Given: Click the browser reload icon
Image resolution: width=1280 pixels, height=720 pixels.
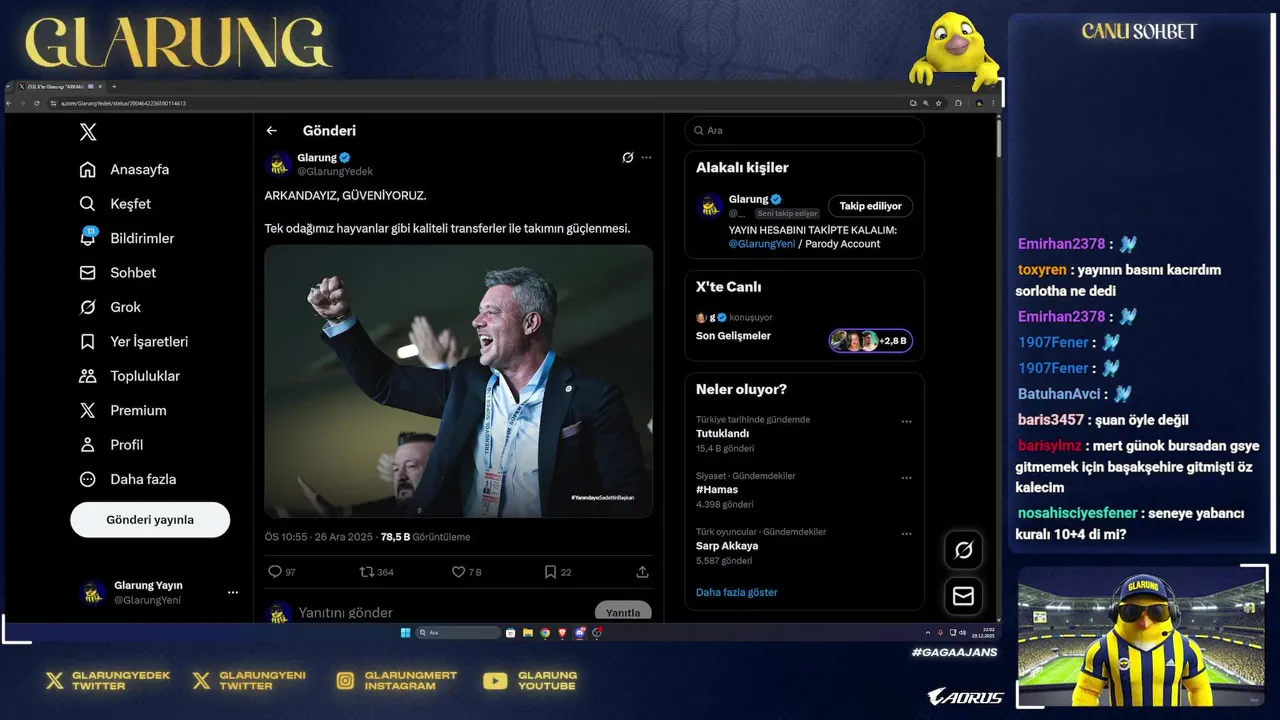Looking at the screenshot, I should coord(37,103).
